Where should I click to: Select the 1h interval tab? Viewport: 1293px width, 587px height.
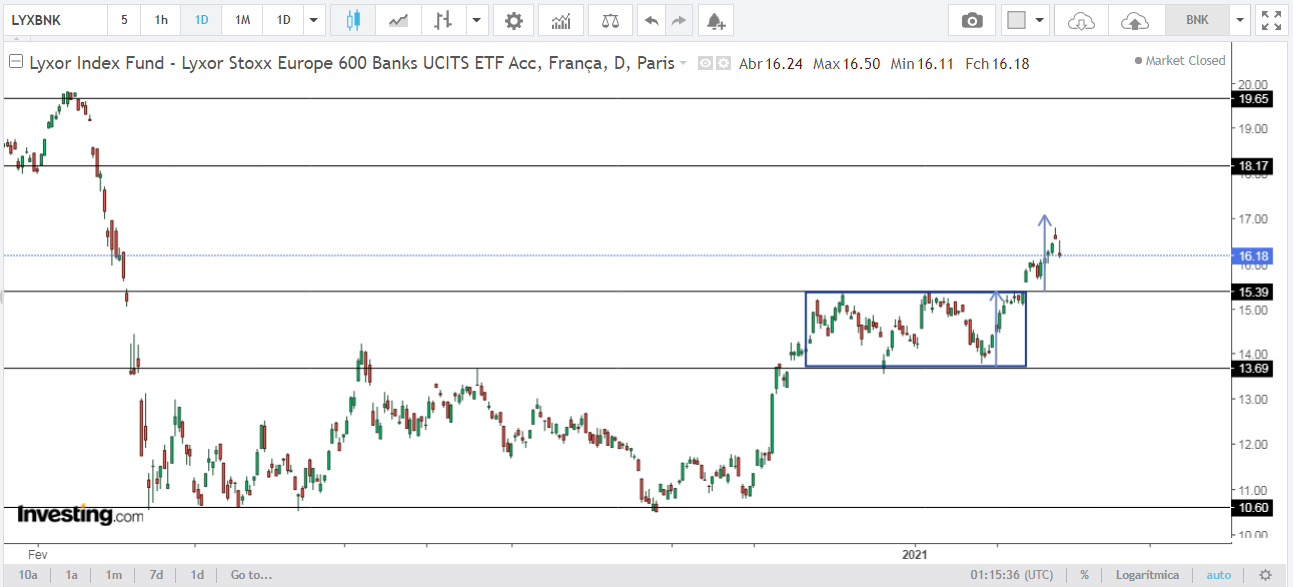[161, 20]
